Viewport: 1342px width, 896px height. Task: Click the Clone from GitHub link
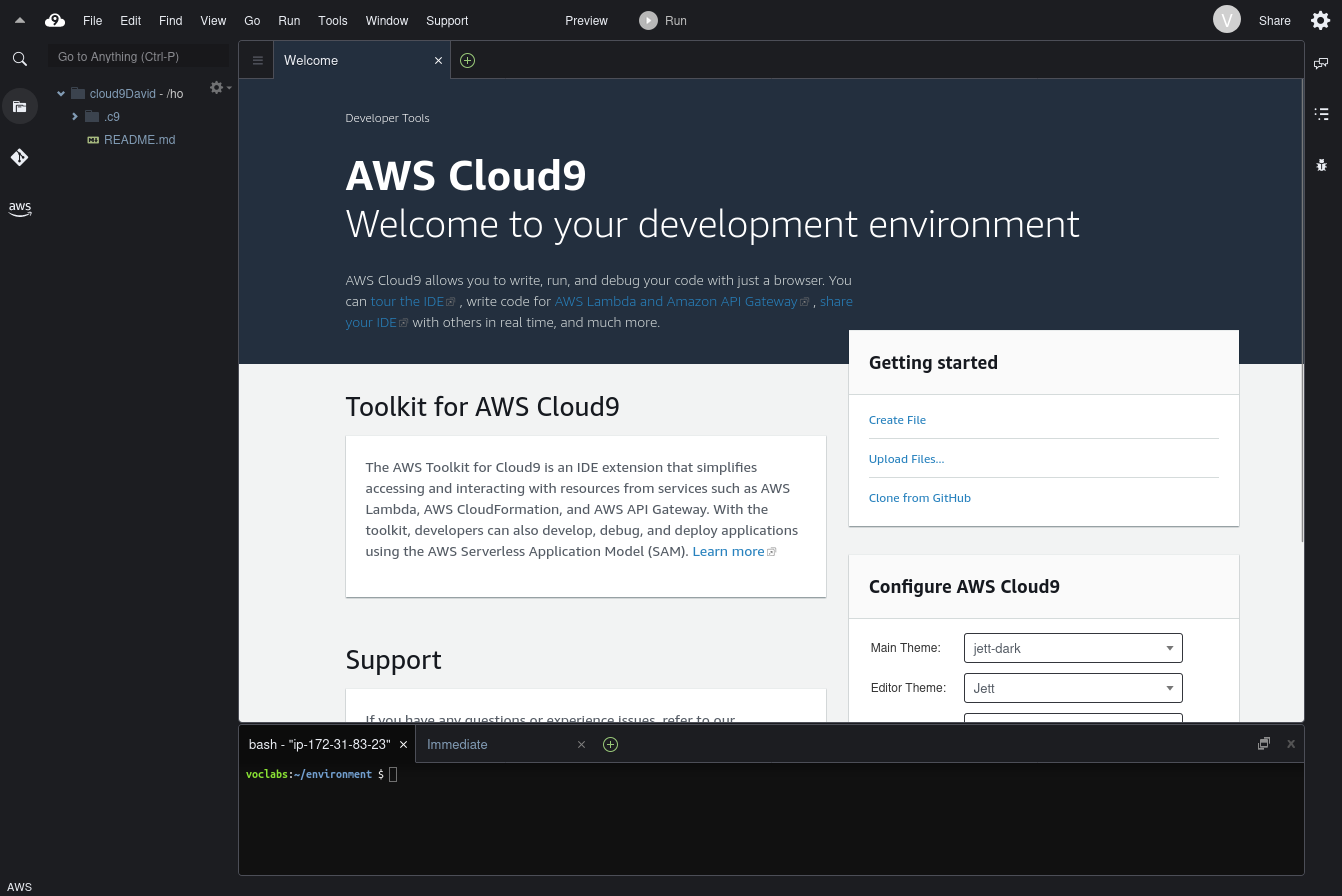[x=919, y=497]
